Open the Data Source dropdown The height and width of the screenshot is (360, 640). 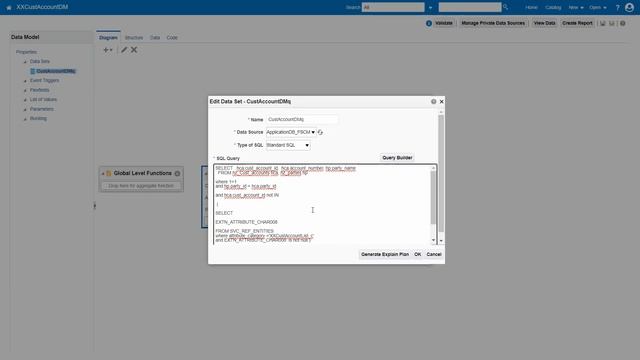(291, 132)
